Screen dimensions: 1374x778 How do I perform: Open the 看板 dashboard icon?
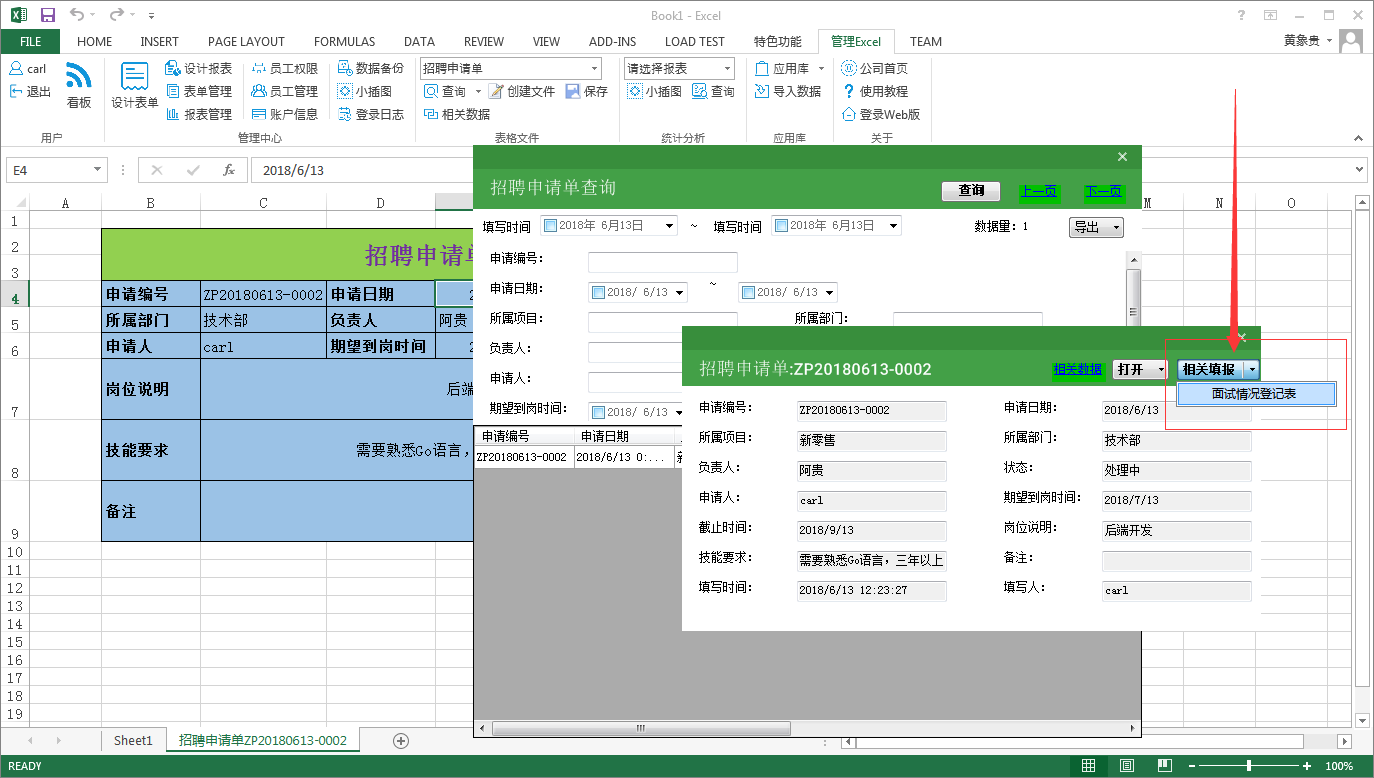click(x=79, y=85)
